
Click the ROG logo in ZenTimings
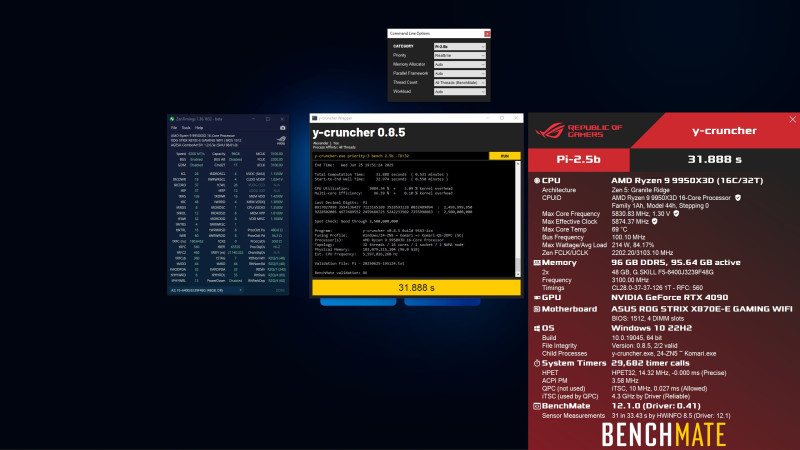(281, 140)
